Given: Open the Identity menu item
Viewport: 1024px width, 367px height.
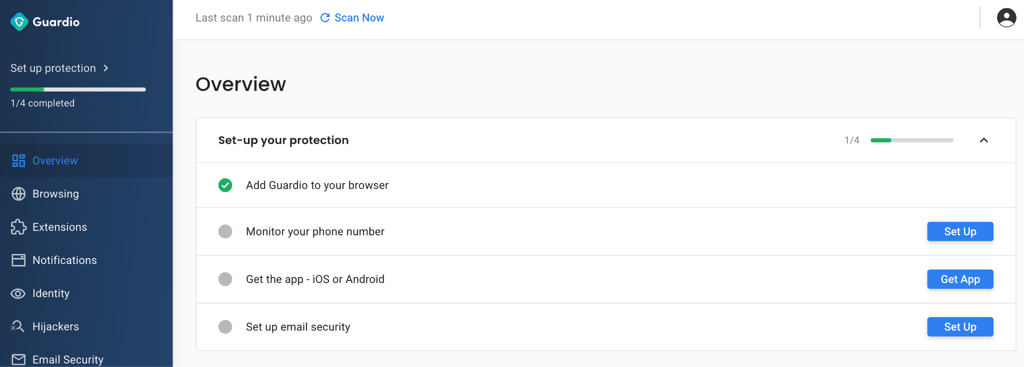Looking at the screenshot, I should (x=86, y=293).
